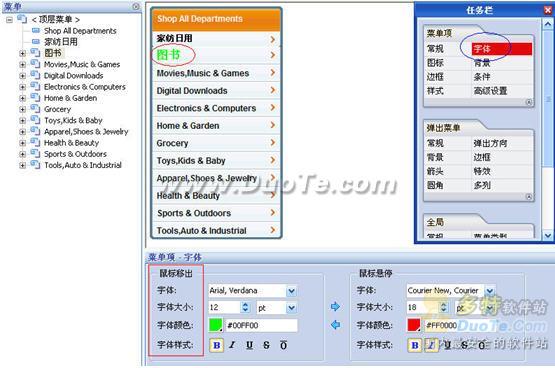Toggle Italic in the 鼠标移出 font style
The image size is (555, 368).
pos(233,345)
